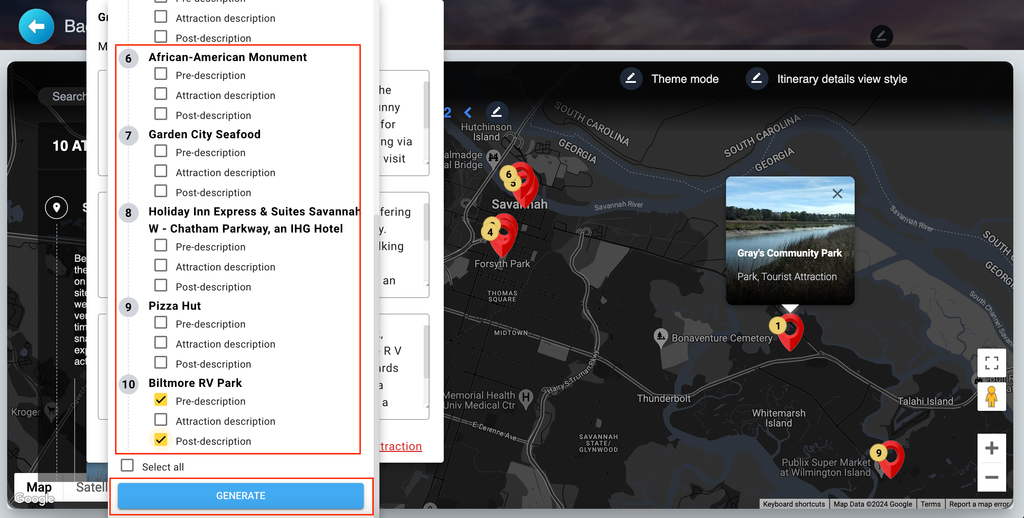Check Attraction description for Garden City Seafood

pos(161,171)
